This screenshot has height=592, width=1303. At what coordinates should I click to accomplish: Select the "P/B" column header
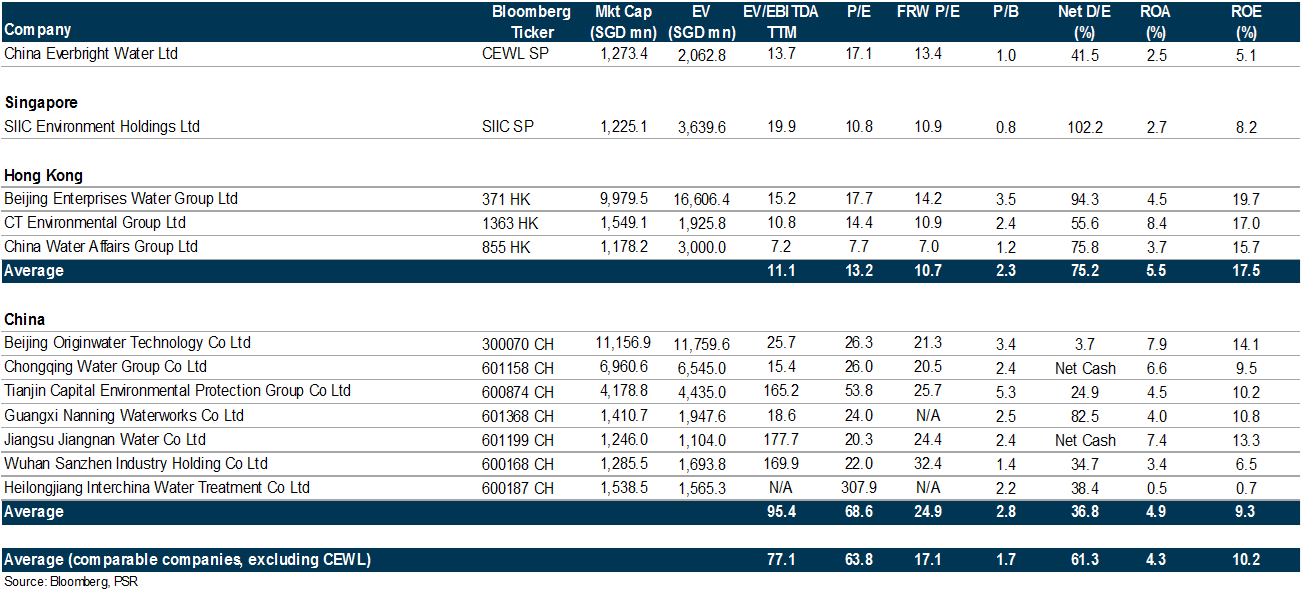[1006, 12]
